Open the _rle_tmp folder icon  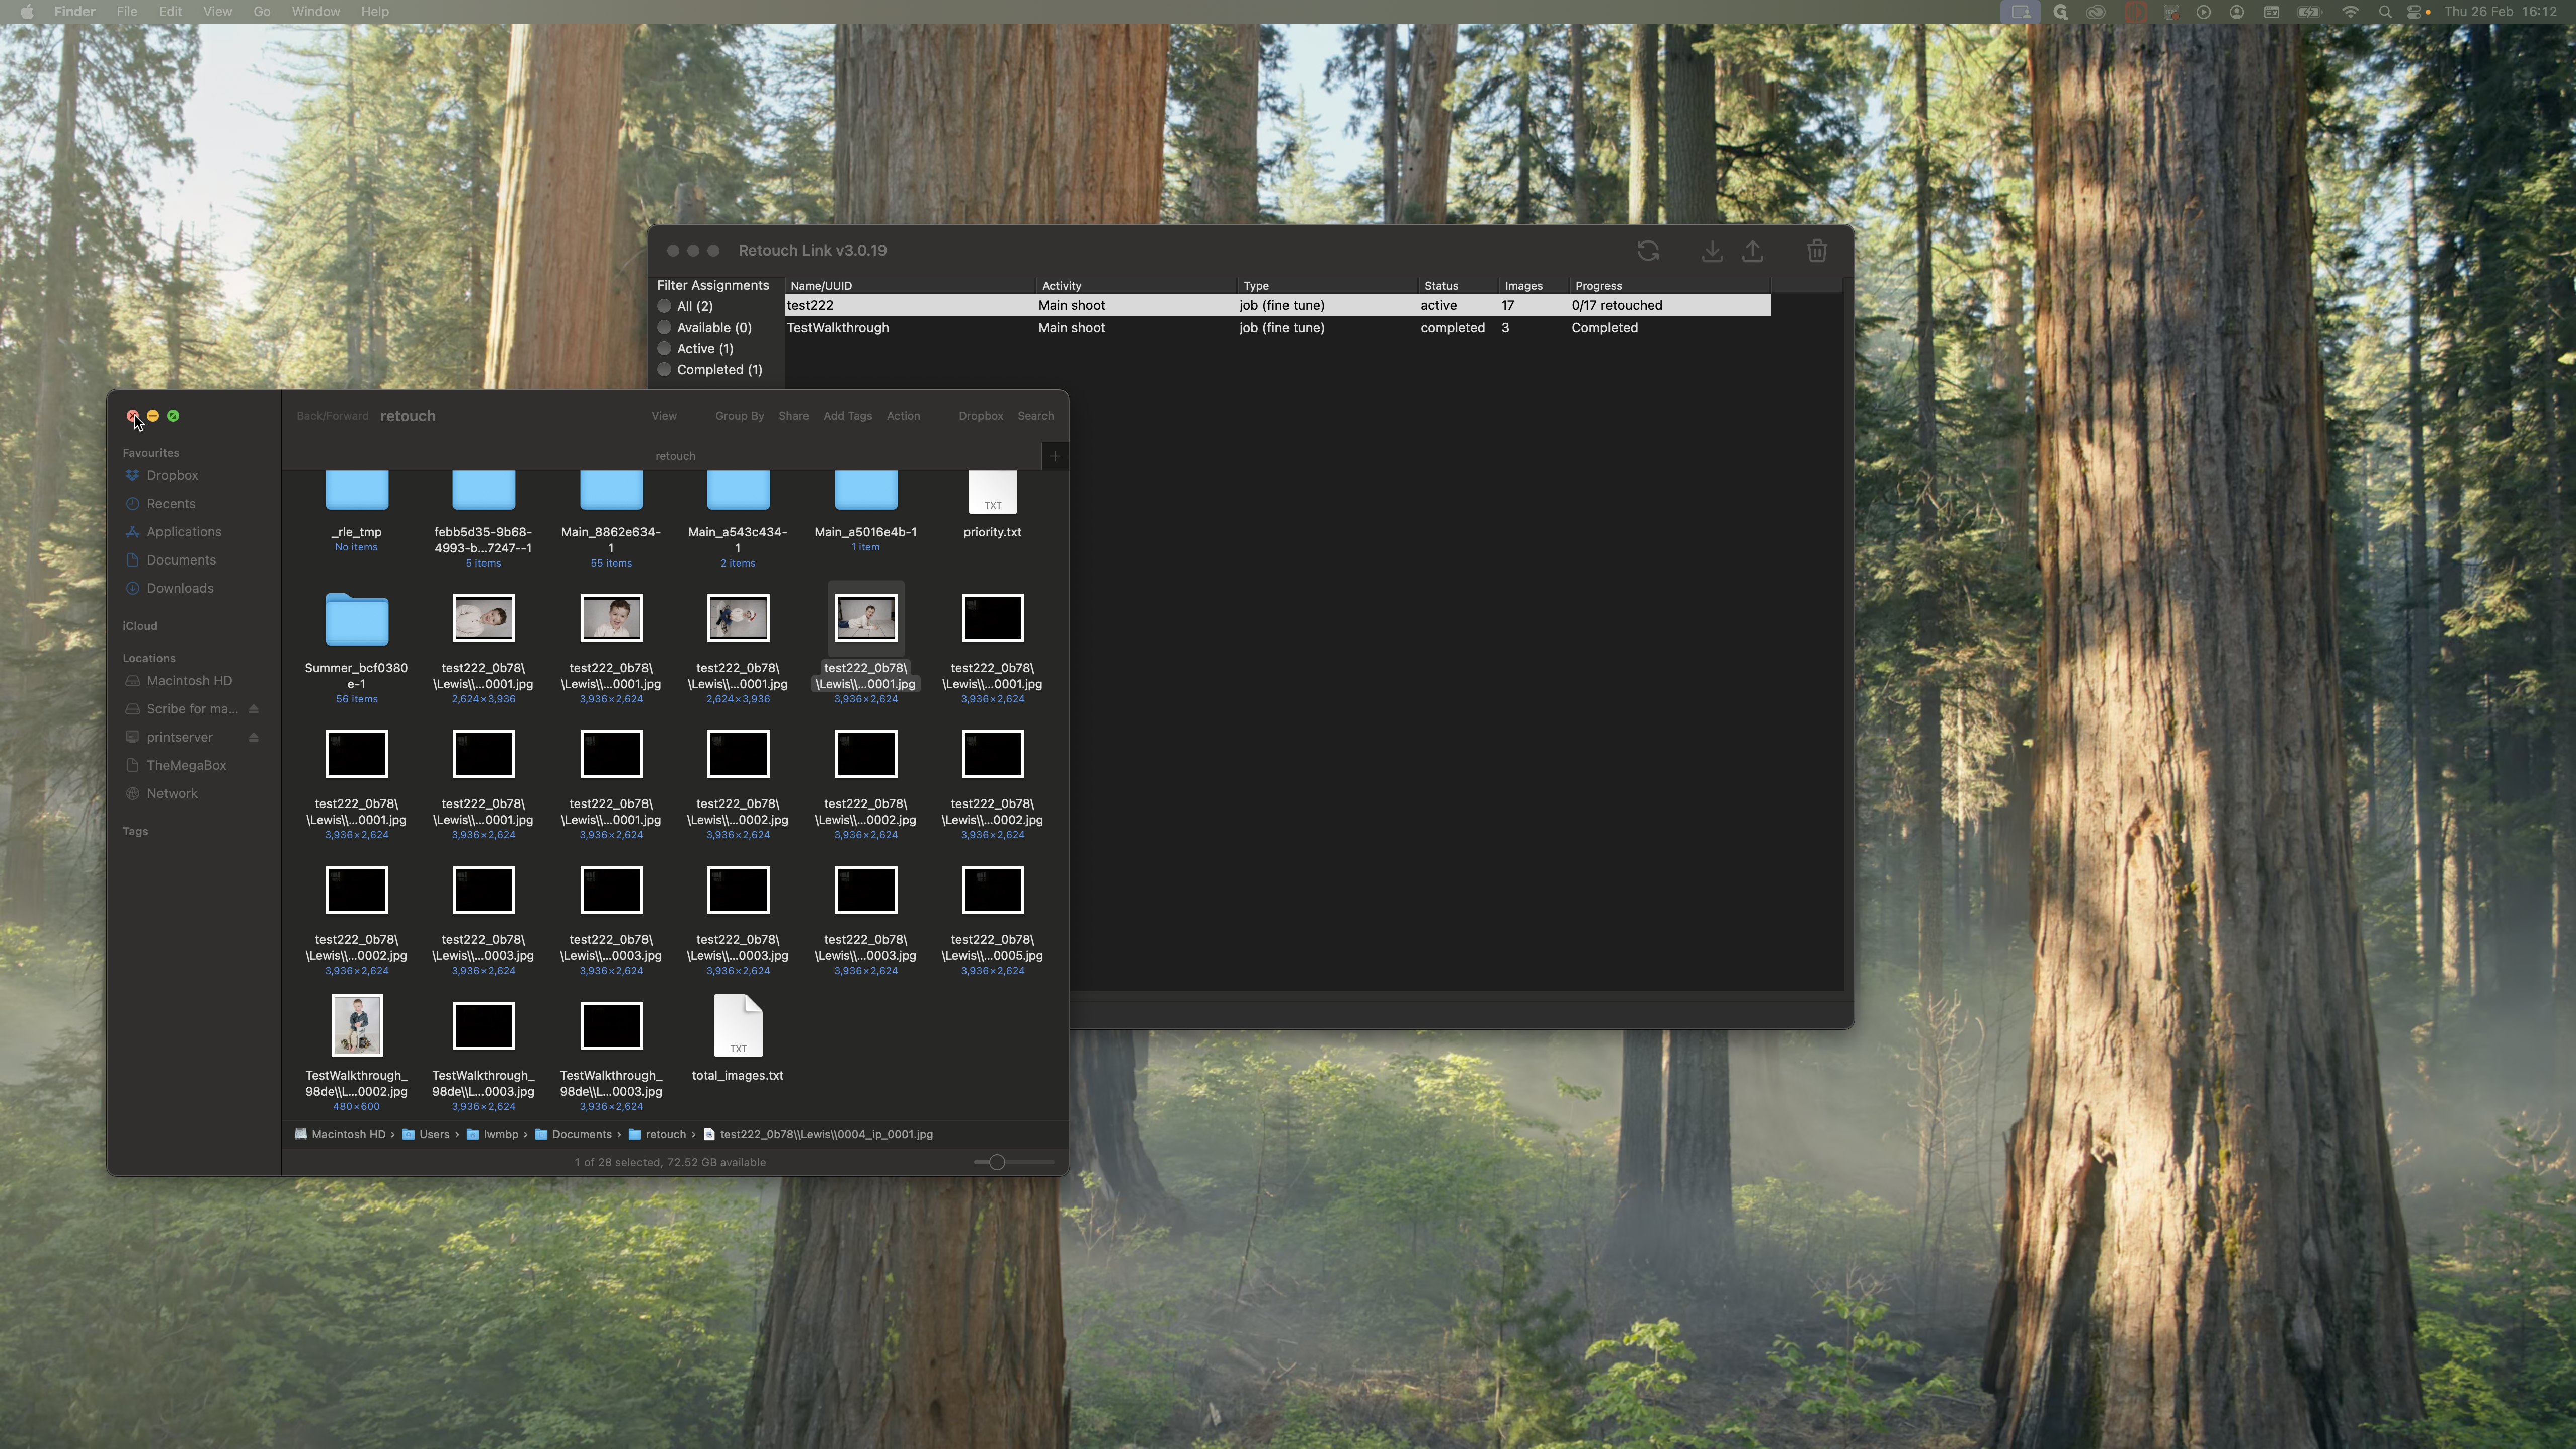pyautogui.click(x=356, y=491)
